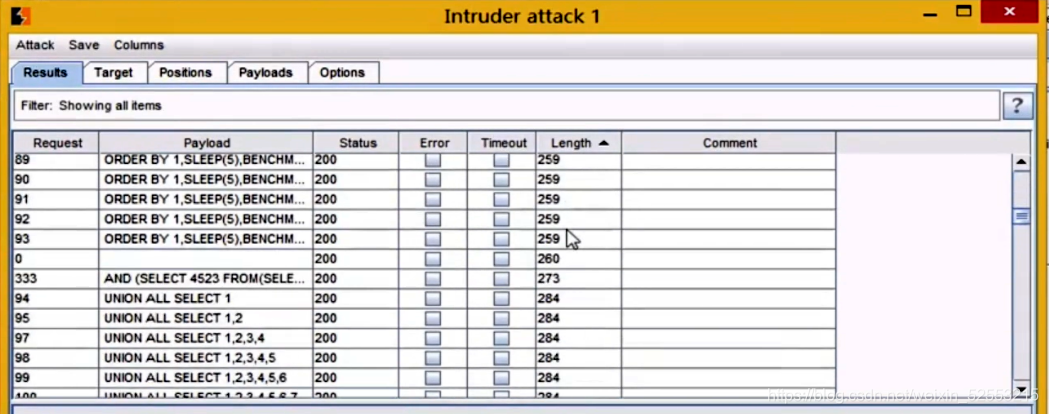Click length value 273

point(549,278)
